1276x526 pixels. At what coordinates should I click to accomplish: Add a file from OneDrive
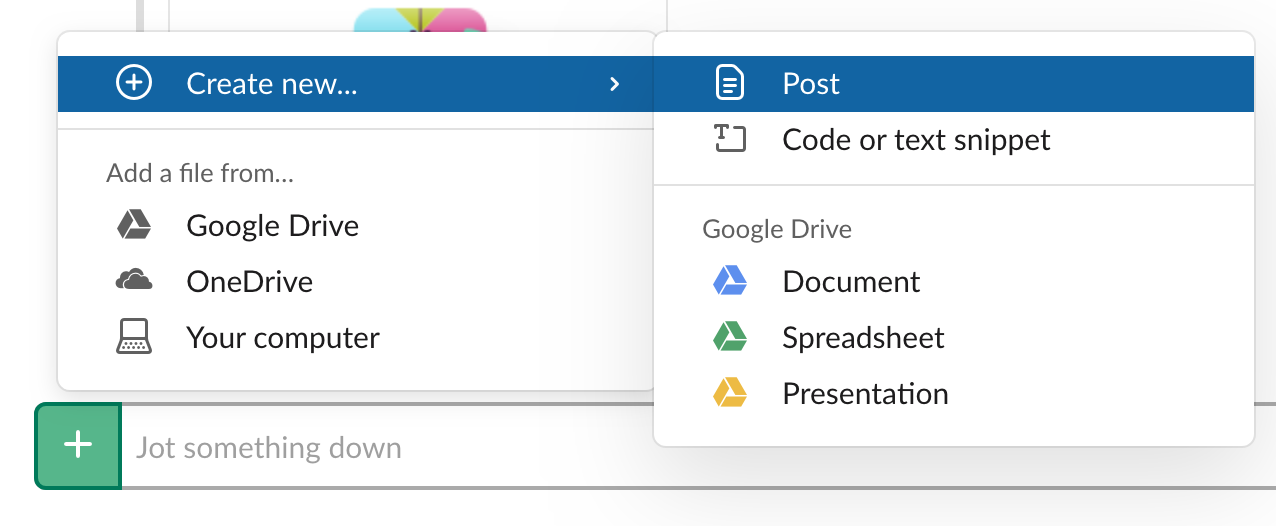pyautogui.click(x=249, y=281)
